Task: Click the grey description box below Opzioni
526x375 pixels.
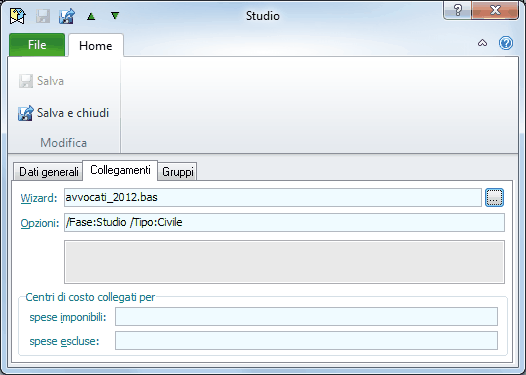Action: point(284,262)
